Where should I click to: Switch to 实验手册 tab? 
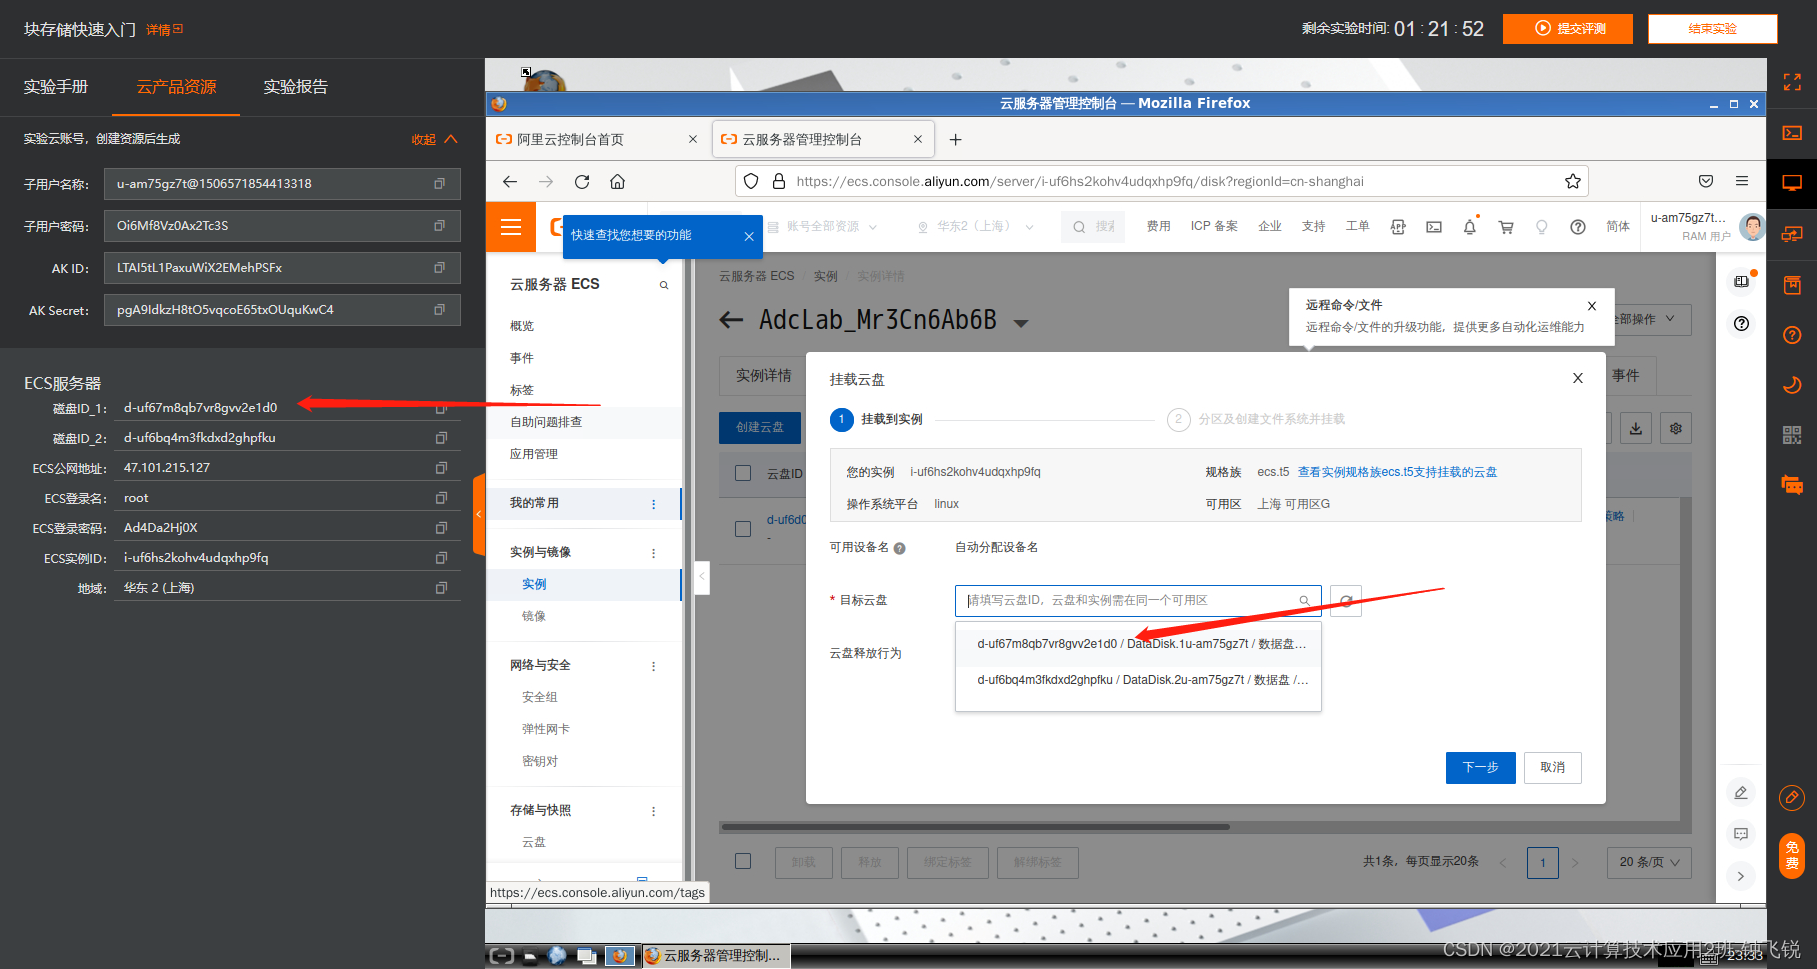click(x=56, y=87)
